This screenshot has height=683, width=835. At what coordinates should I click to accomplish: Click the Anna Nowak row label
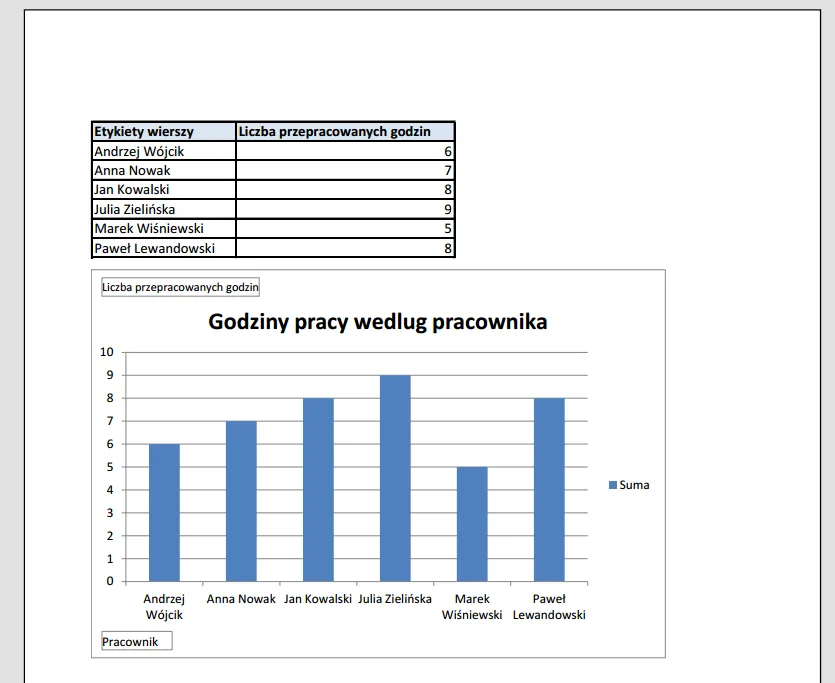pos(163,170)
